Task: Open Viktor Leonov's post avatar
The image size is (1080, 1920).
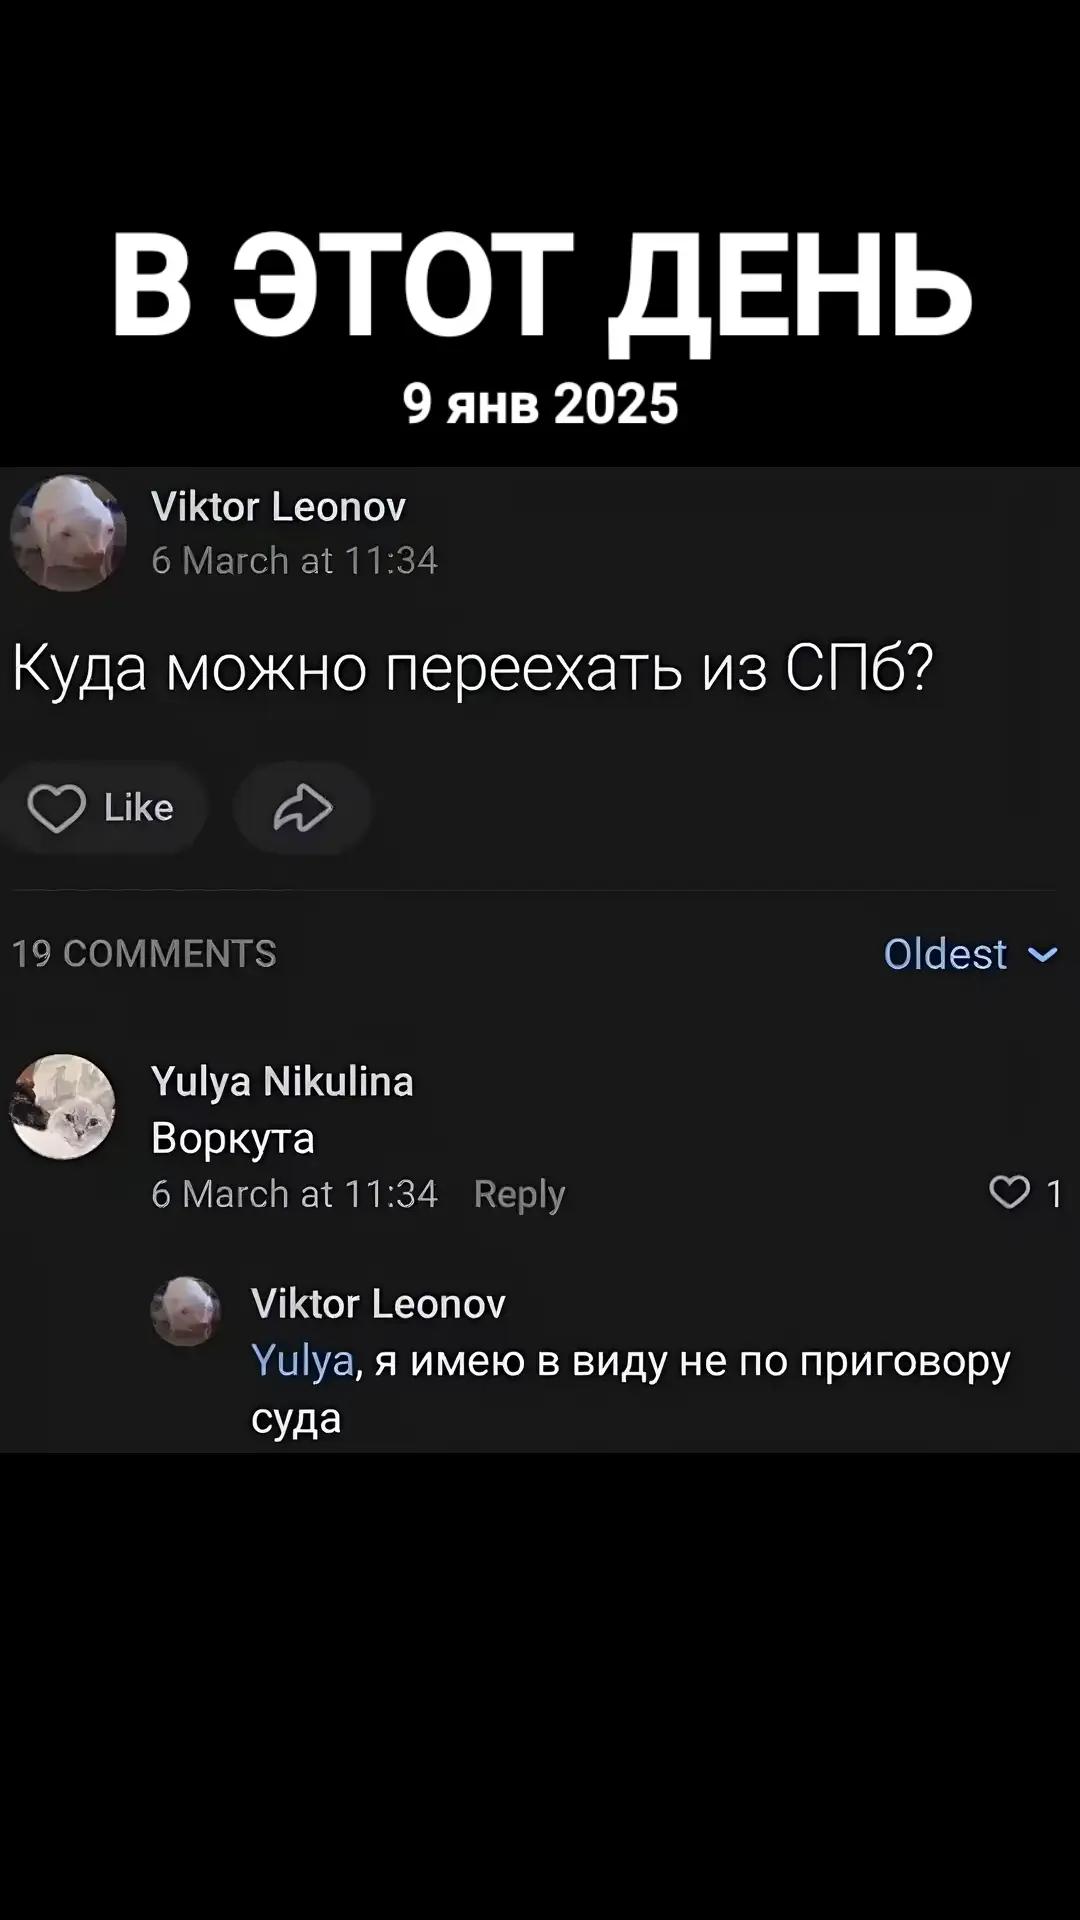Action: 68,533
